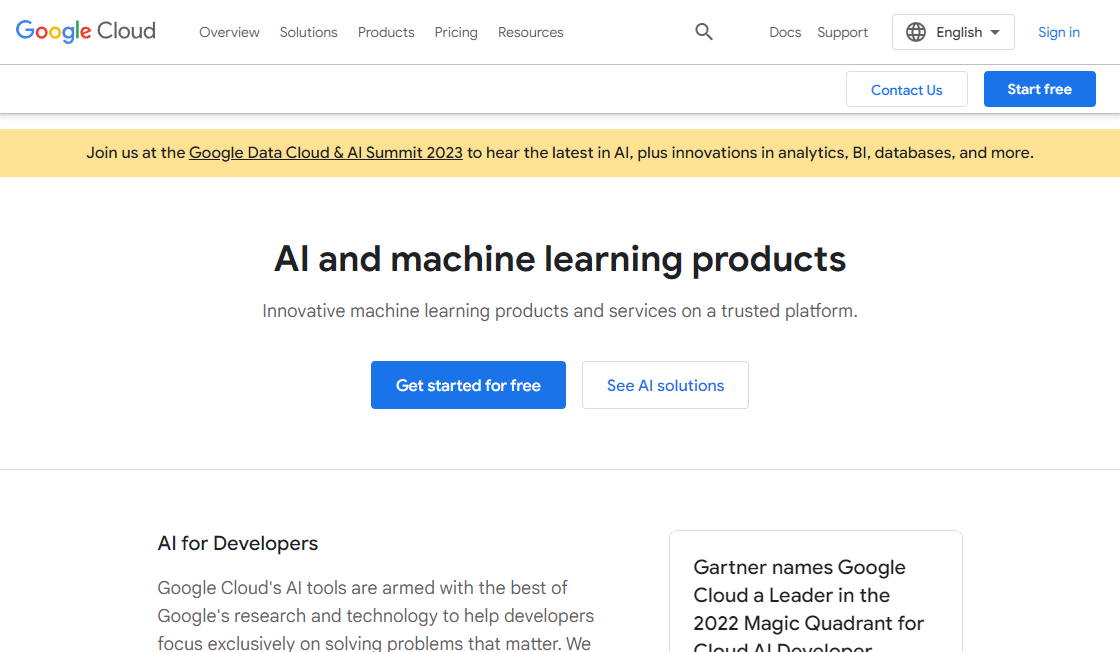The height and width of the screenshot is (652, 1120).
Task: Click the Google Cloud logo
Action: [86, 32]
